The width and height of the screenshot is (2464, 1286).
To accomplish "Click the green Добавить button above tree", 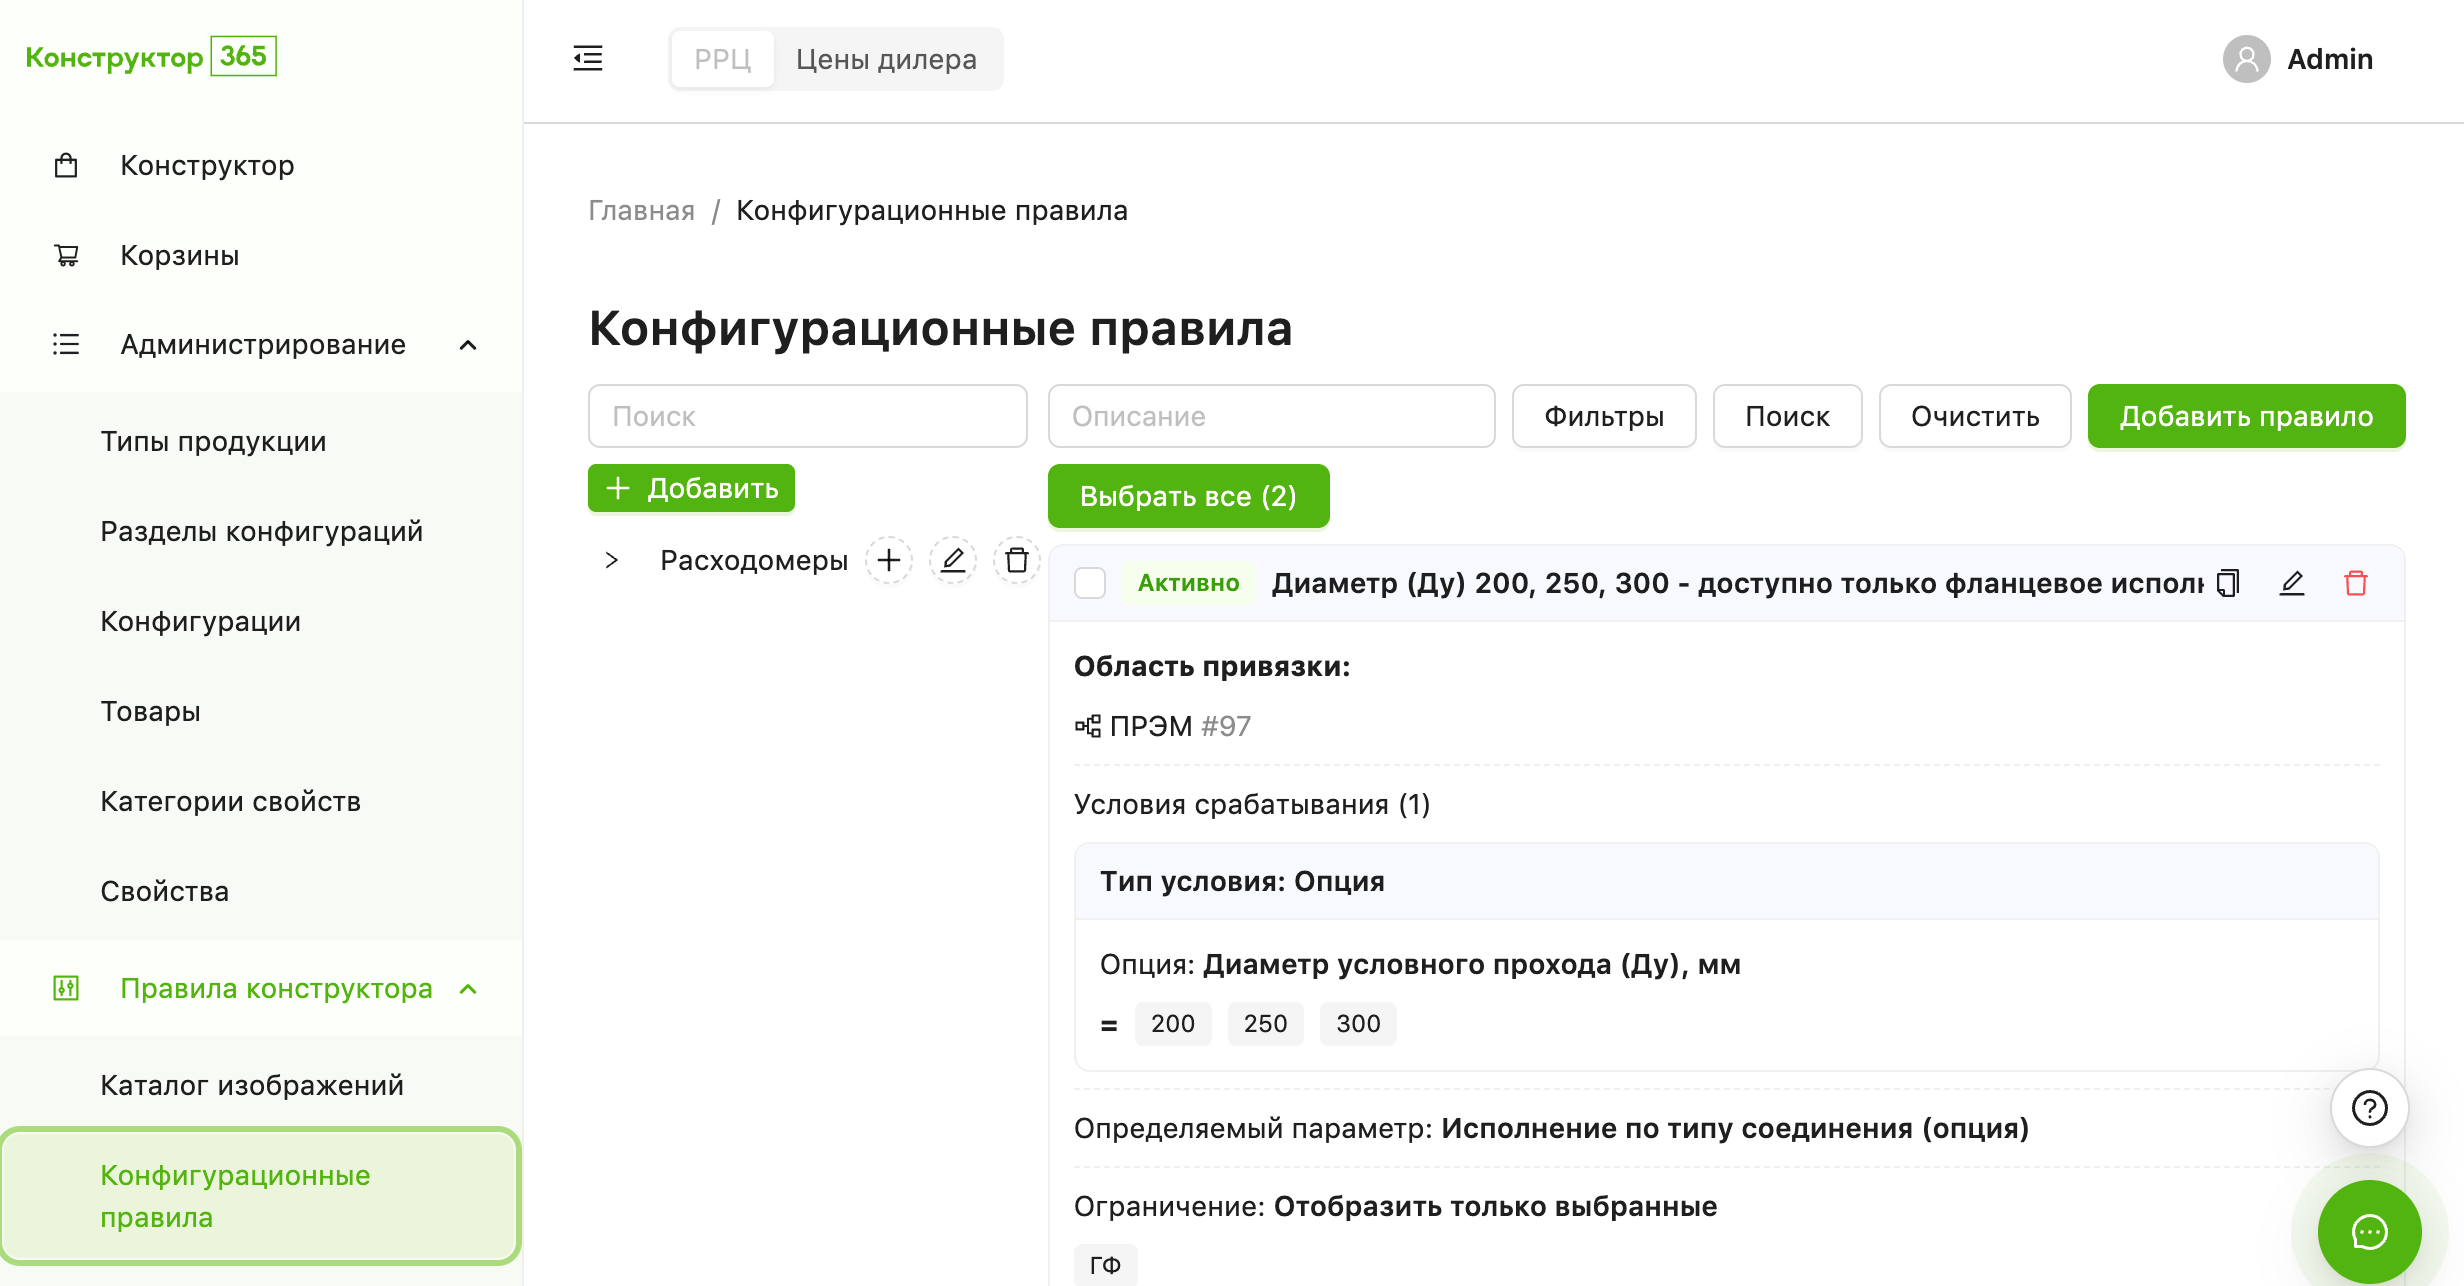I will point(691,488).
